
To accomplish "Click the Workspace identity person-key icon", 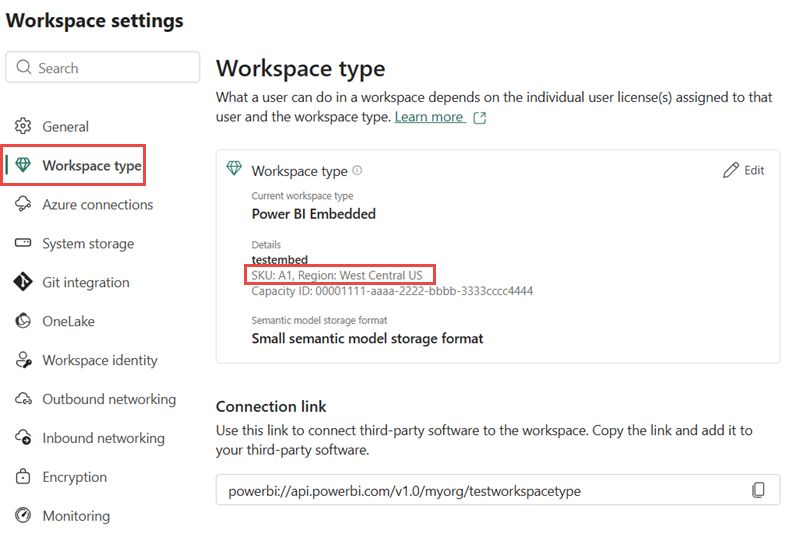I will pos(23,360).
